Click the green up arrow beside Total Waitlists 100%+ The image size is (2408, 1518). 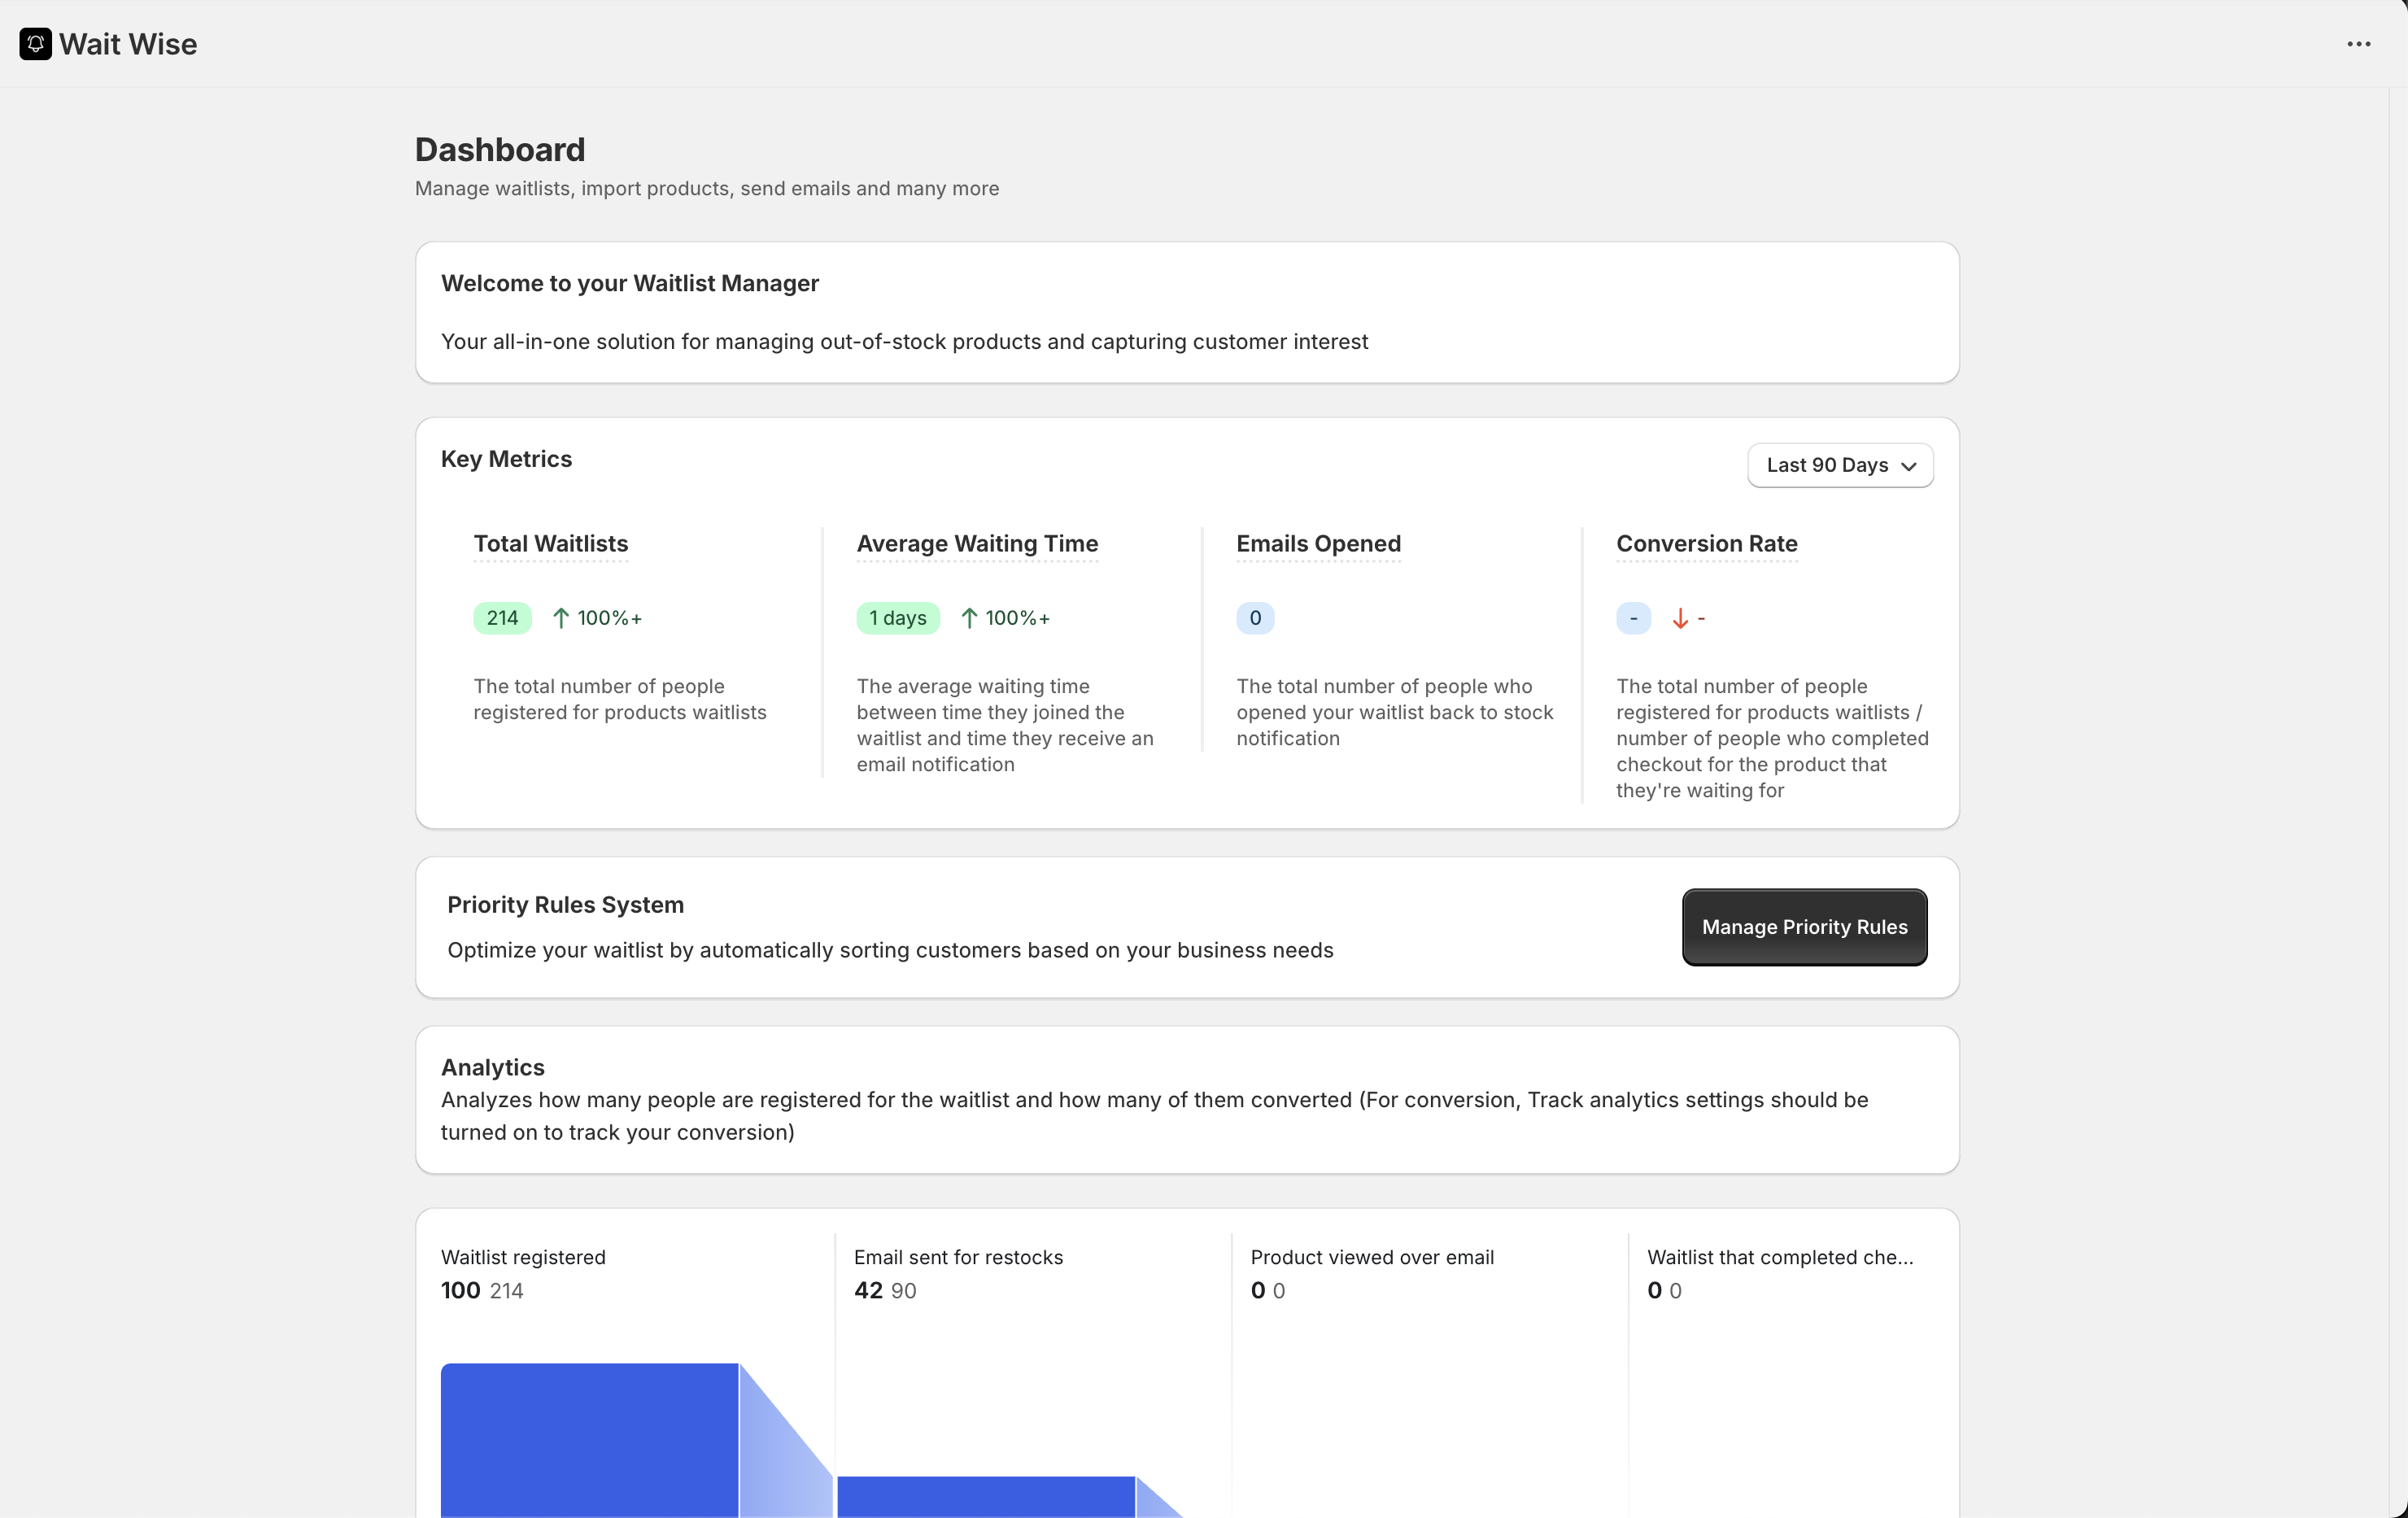(561, 618)
